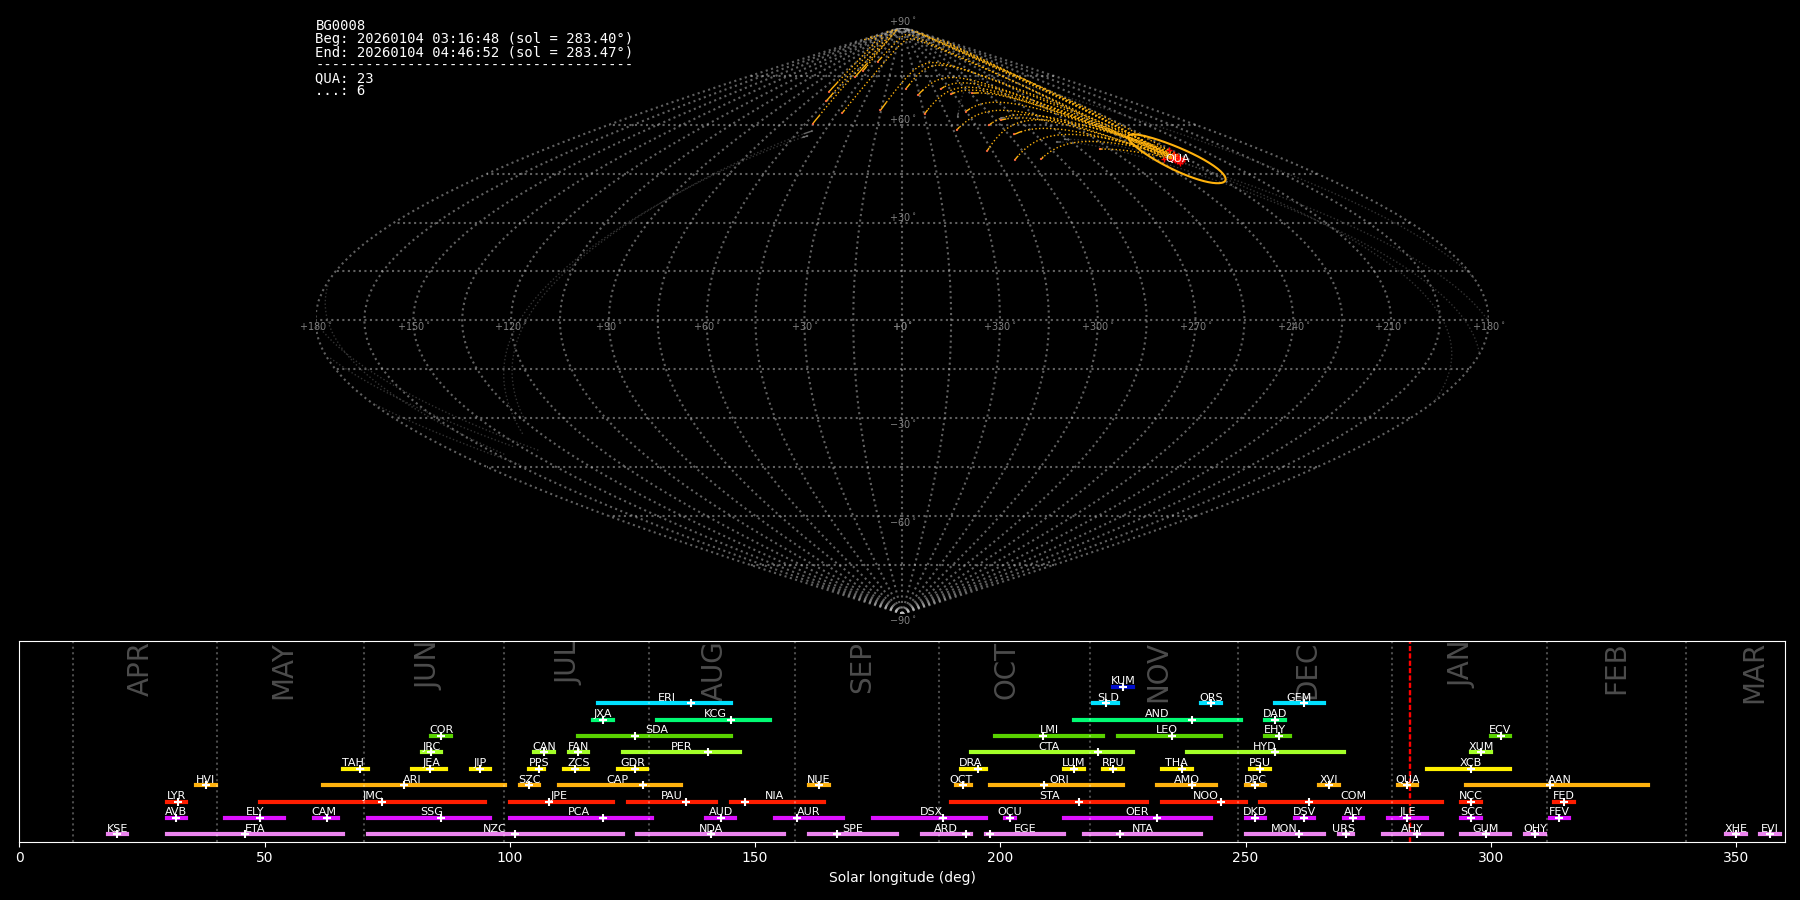Click the red COM shower bar
The height and width of the screenshot is (900, 1800).
(x=1380, y=802)
